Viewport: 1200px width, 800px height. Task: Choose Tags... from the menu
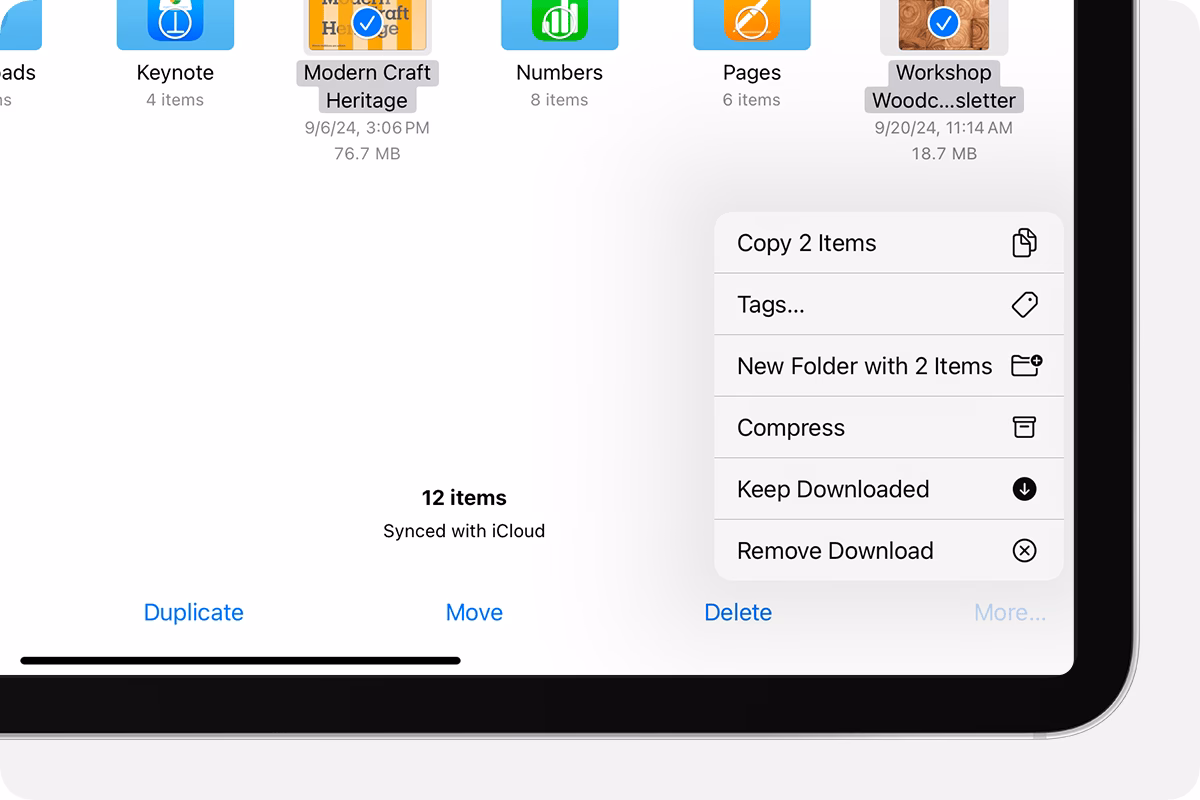889,305
